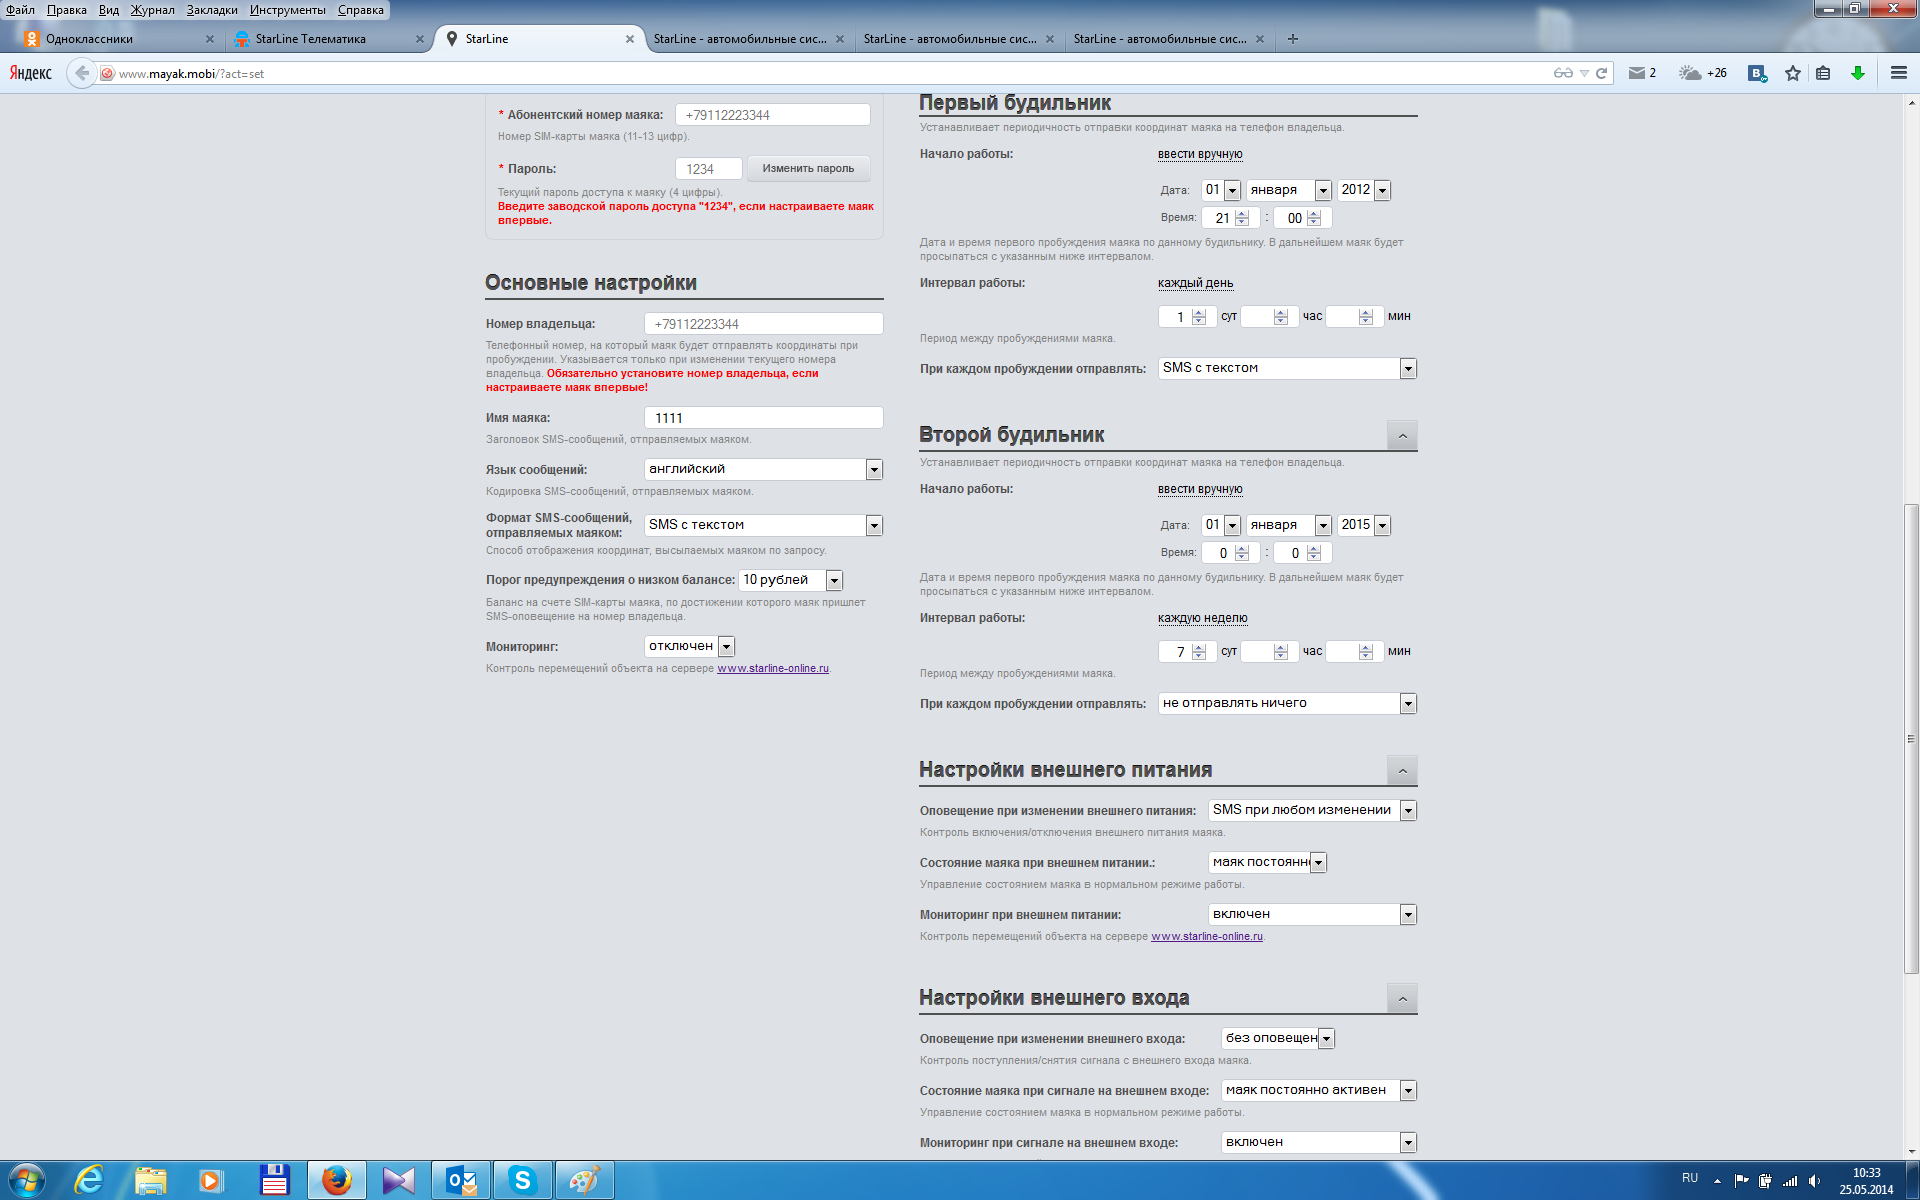Click ввести вручную link under Первый будильник
The width and height of the screenshot is (1920, 1200).
(1199, 154)
